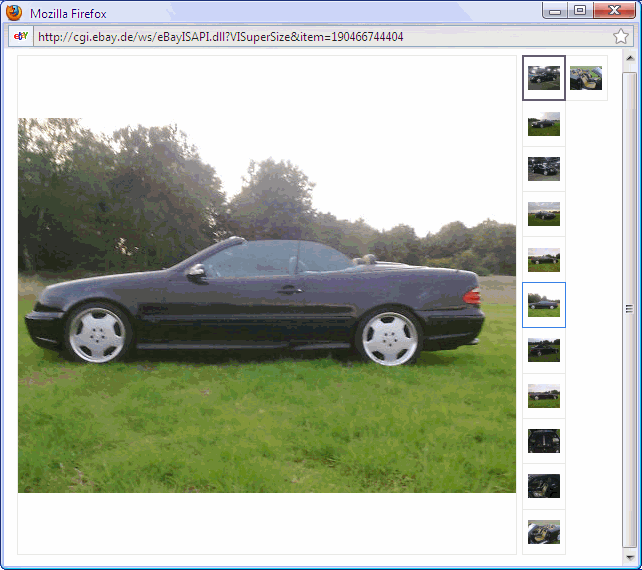Click the bookmark star in the address bar

[621, 37]
